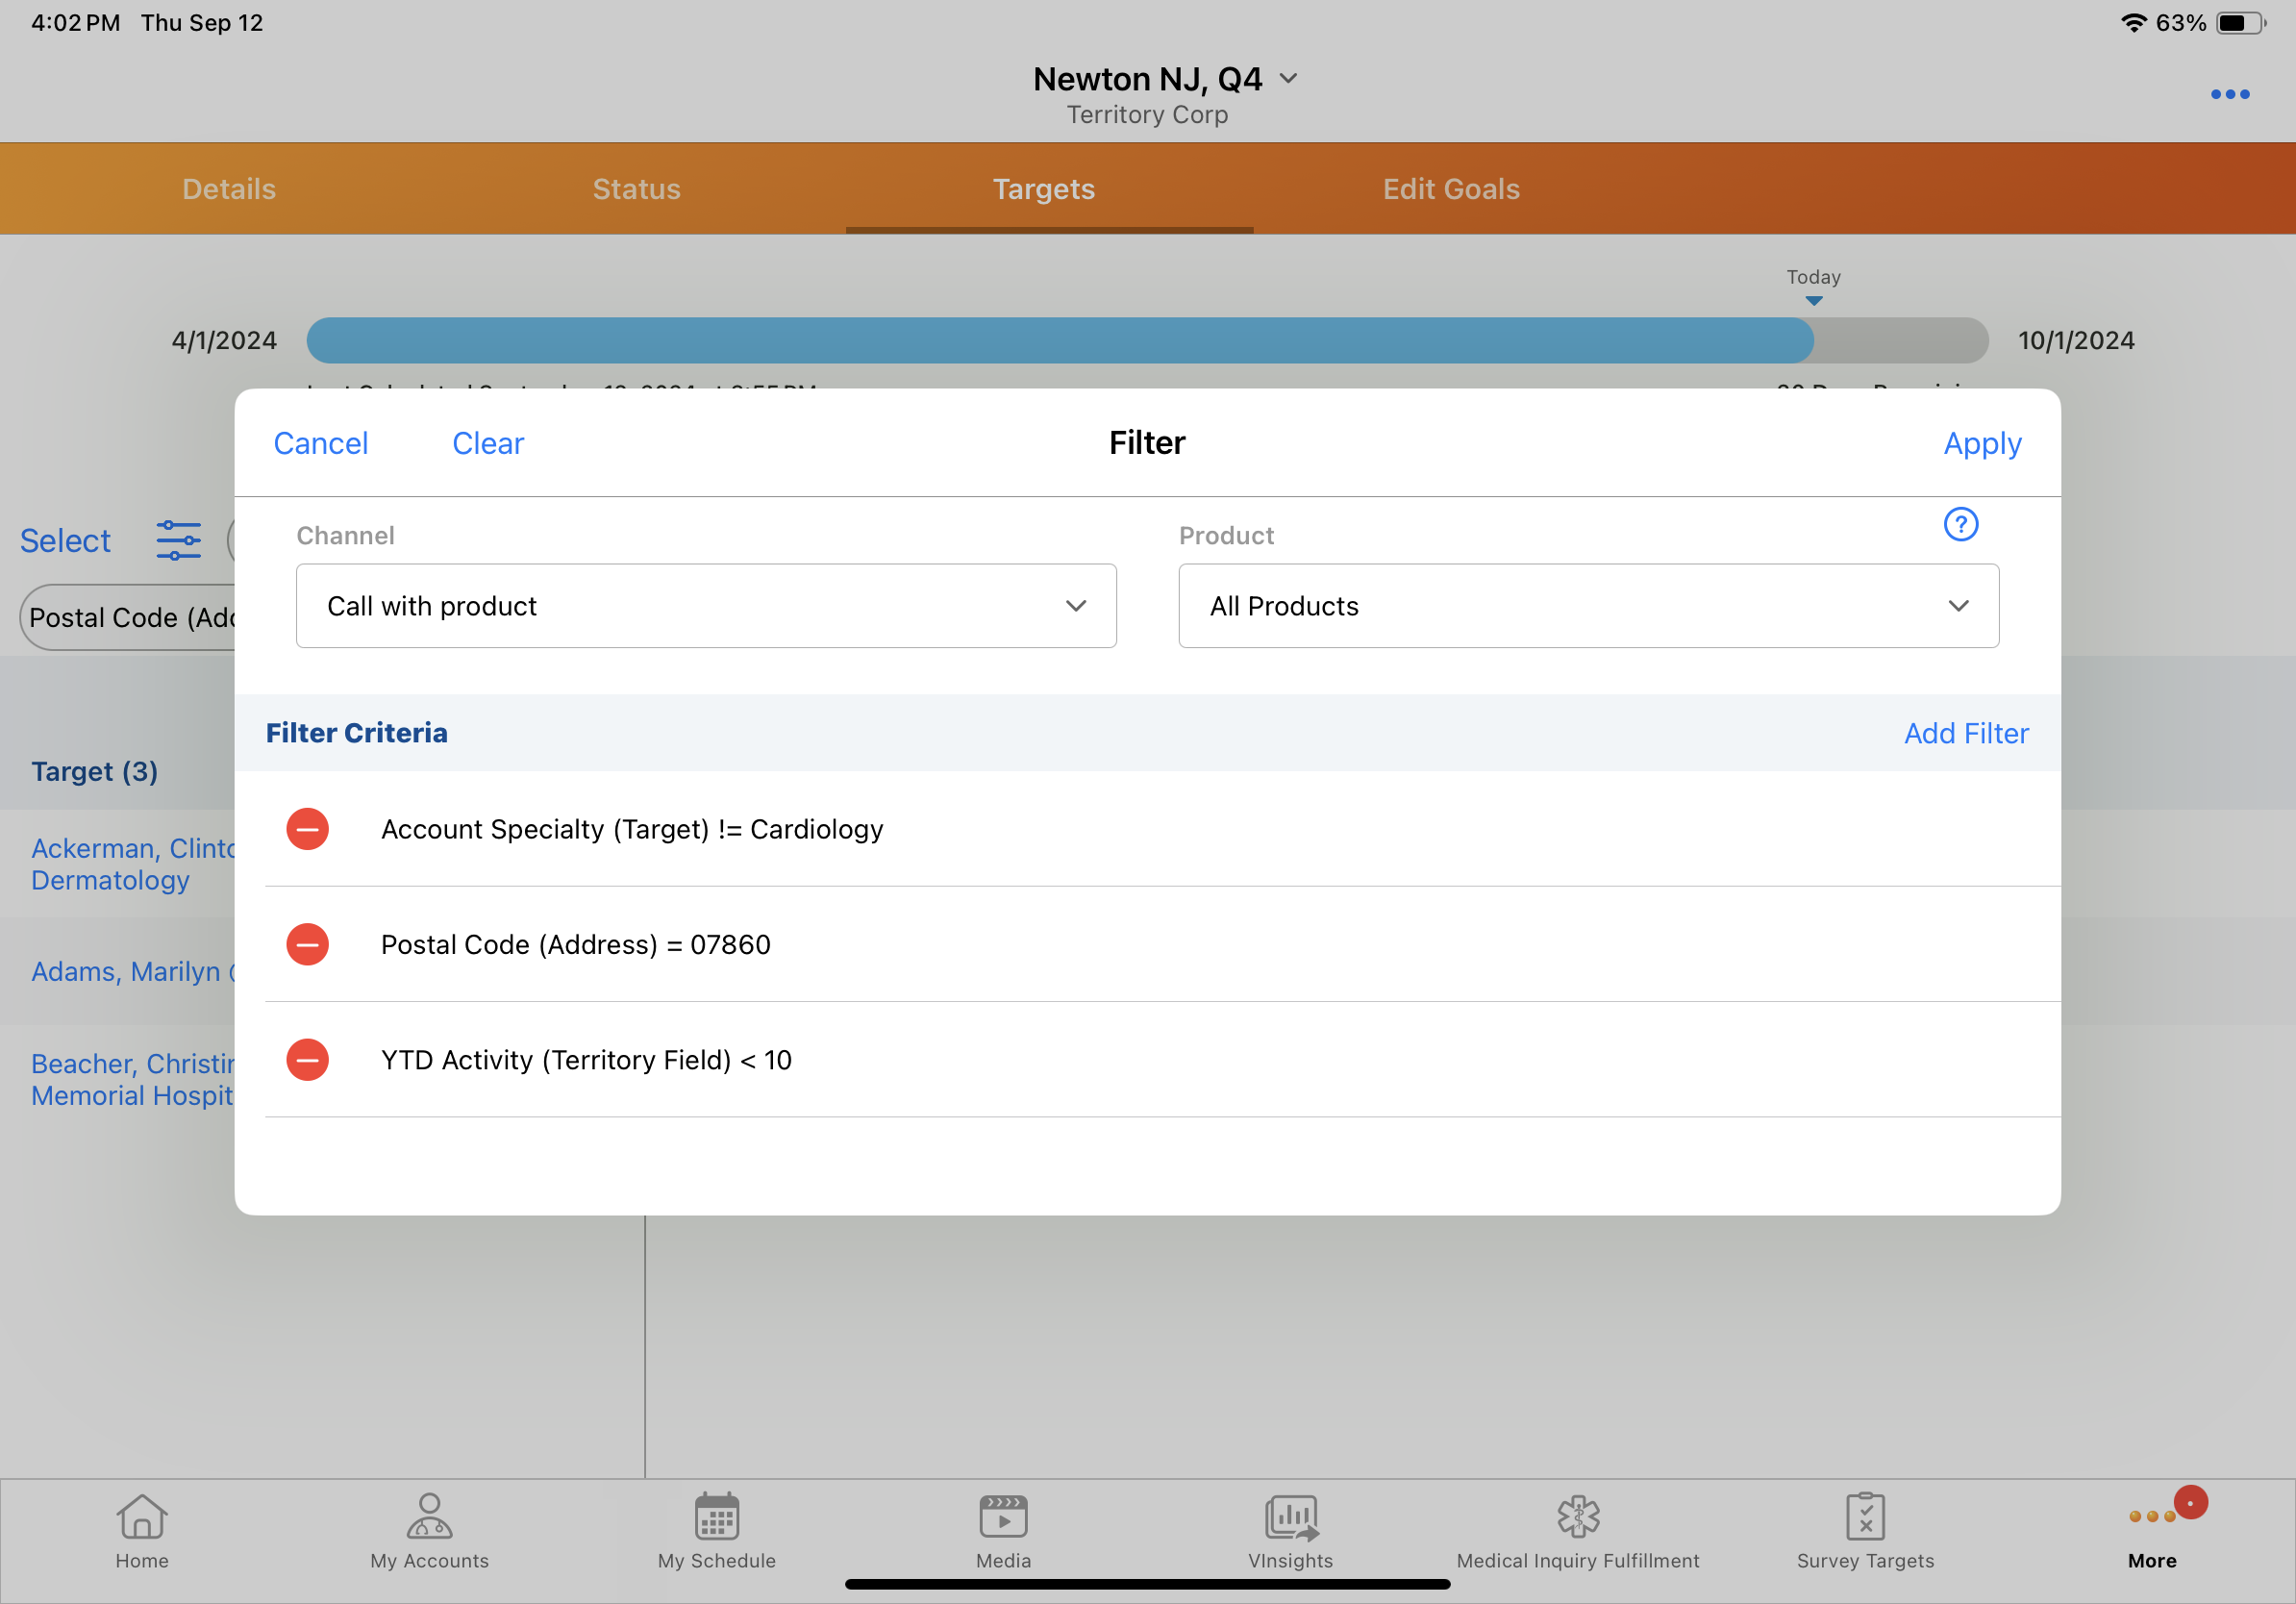Screen dimensions: 2296x1604
Task: Expand the Channel dropdown Call with product
Action: [706, 606]
